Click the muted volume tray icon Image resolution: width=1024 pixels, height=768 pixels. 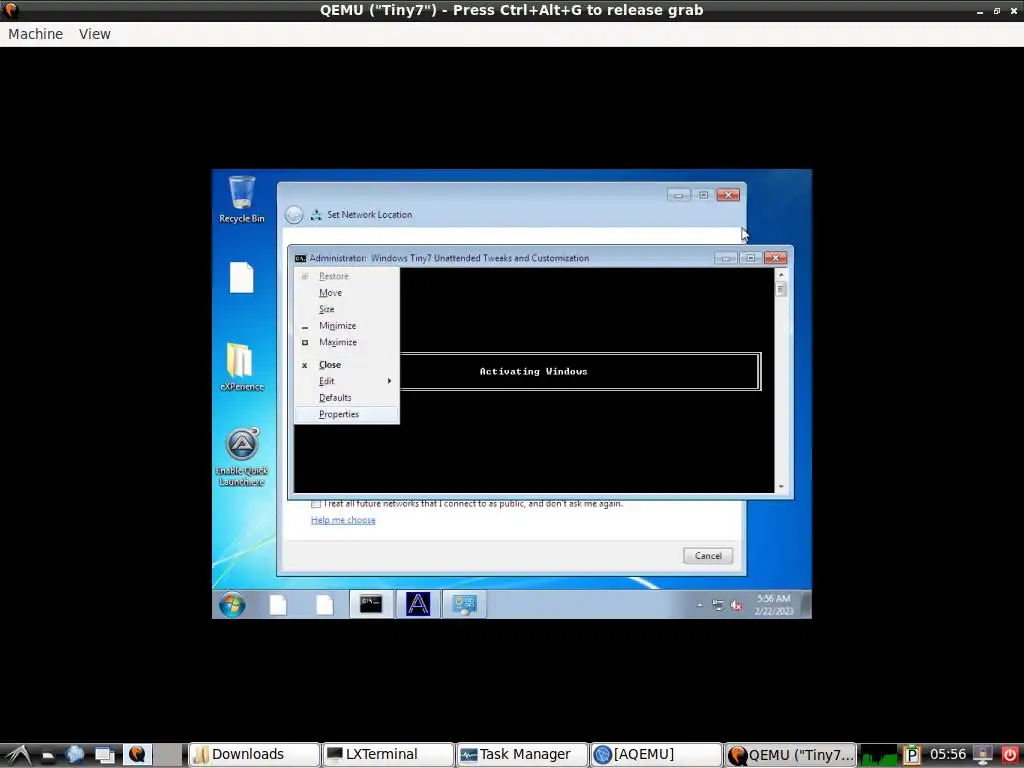coord(737,605)
